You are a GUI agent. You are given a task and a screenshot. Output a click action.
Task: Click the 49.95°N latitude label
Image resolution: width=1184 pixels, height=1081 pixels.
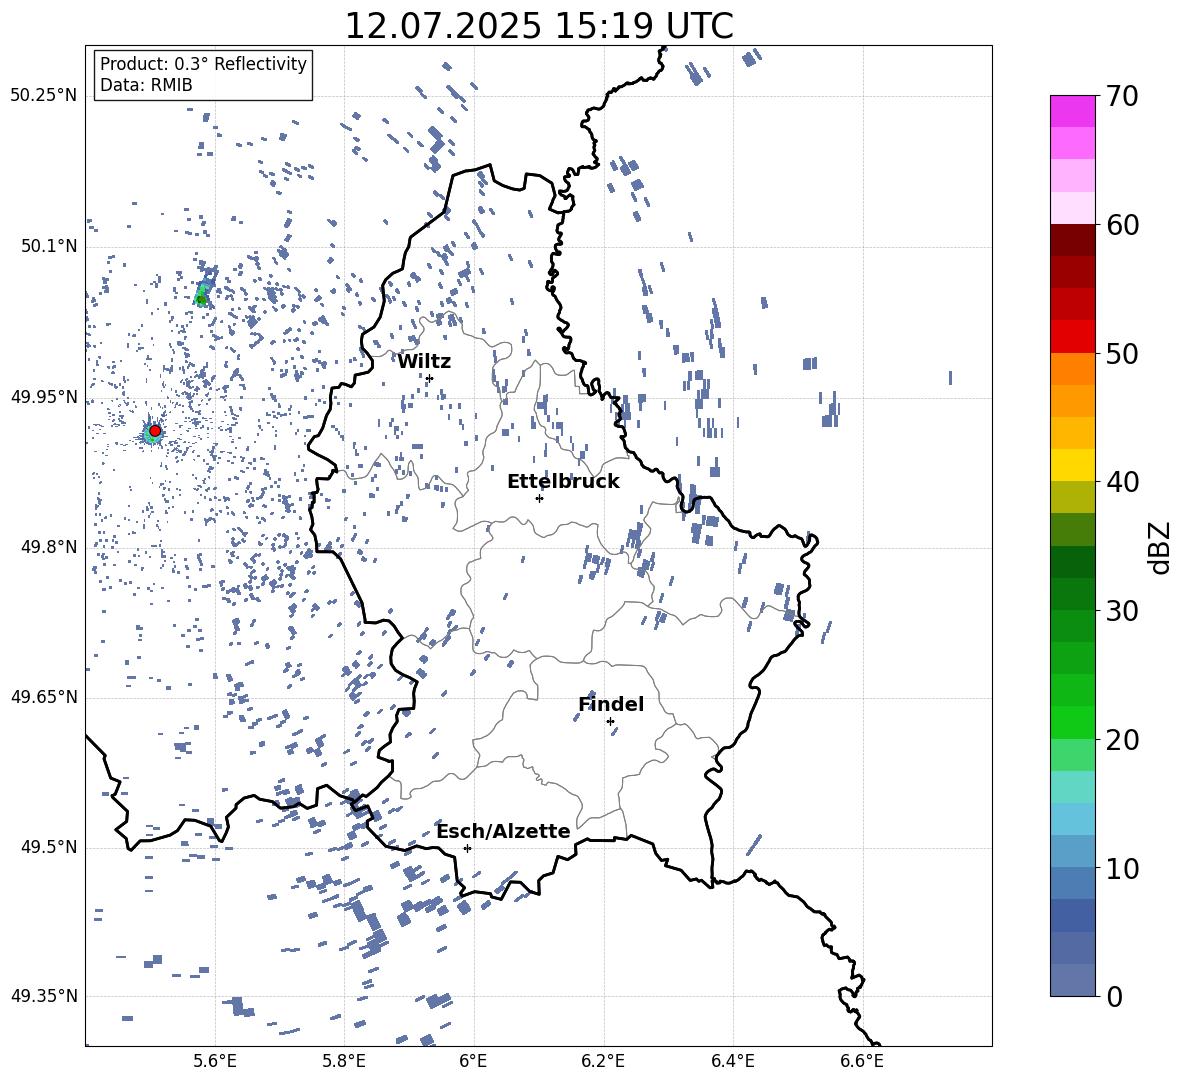44,397
